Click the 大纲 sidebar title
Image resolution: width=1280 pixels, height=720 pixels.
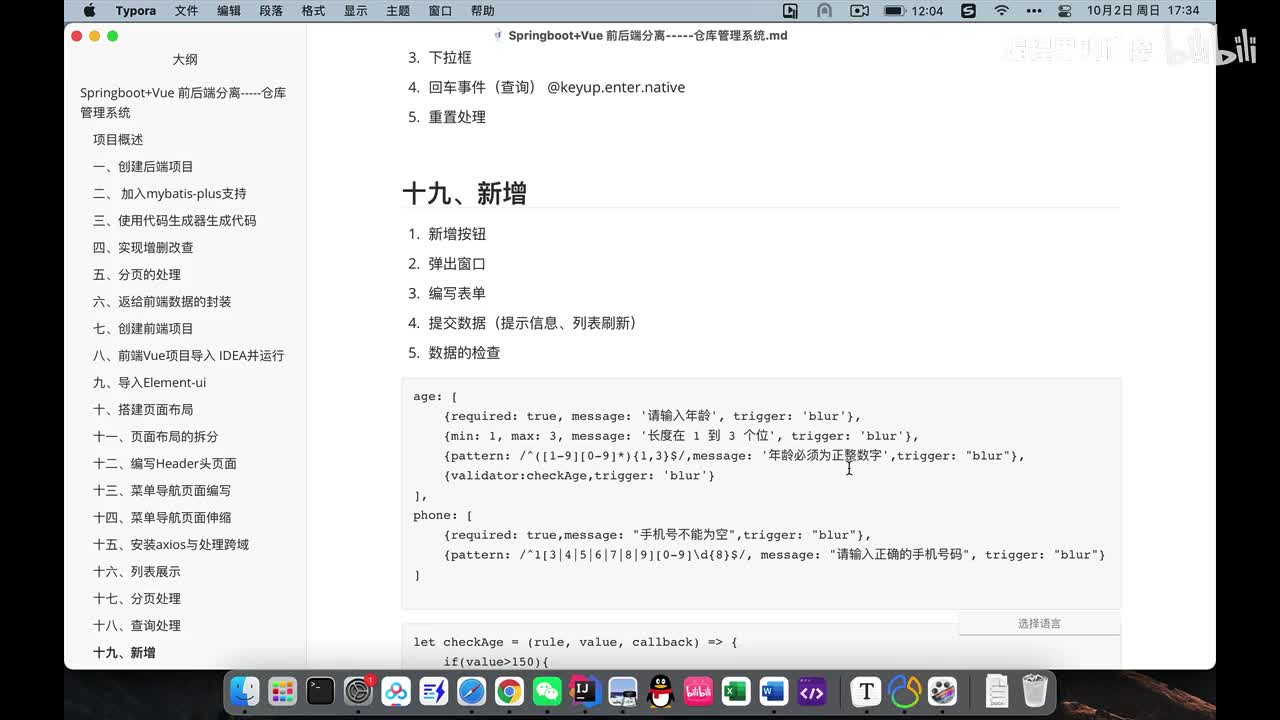click(185, 59)
